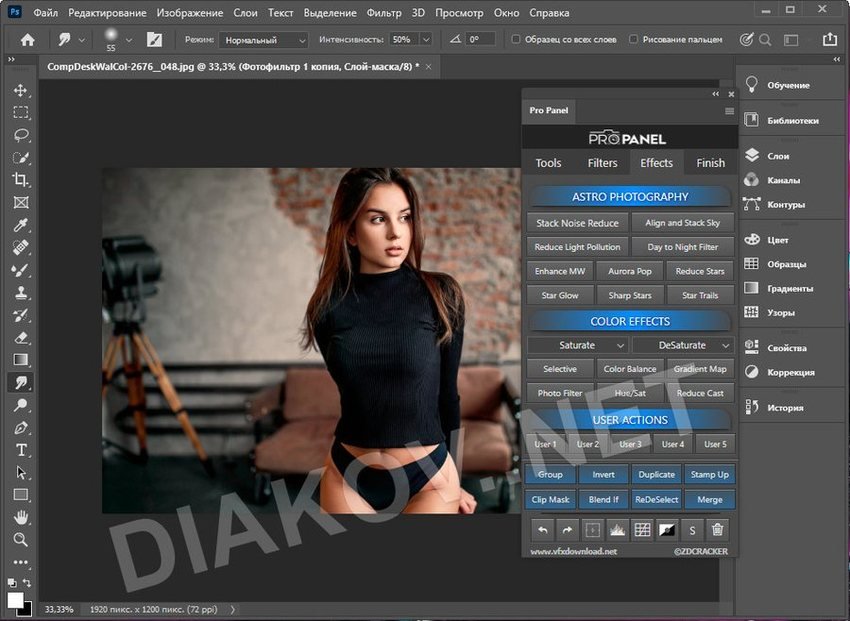Click the Color Balance button
The width and height of the screenshot is (850, 621).
tap(630, 369)
